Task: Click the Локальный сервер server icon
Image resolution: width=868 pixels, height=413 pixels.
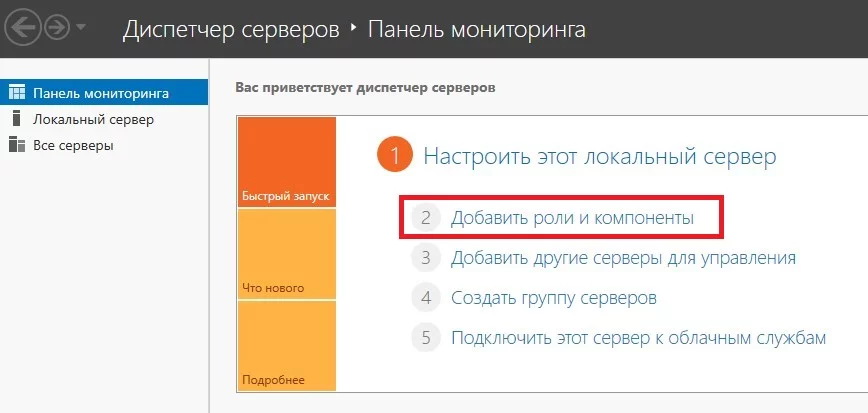Action: [x=17, y=118]
